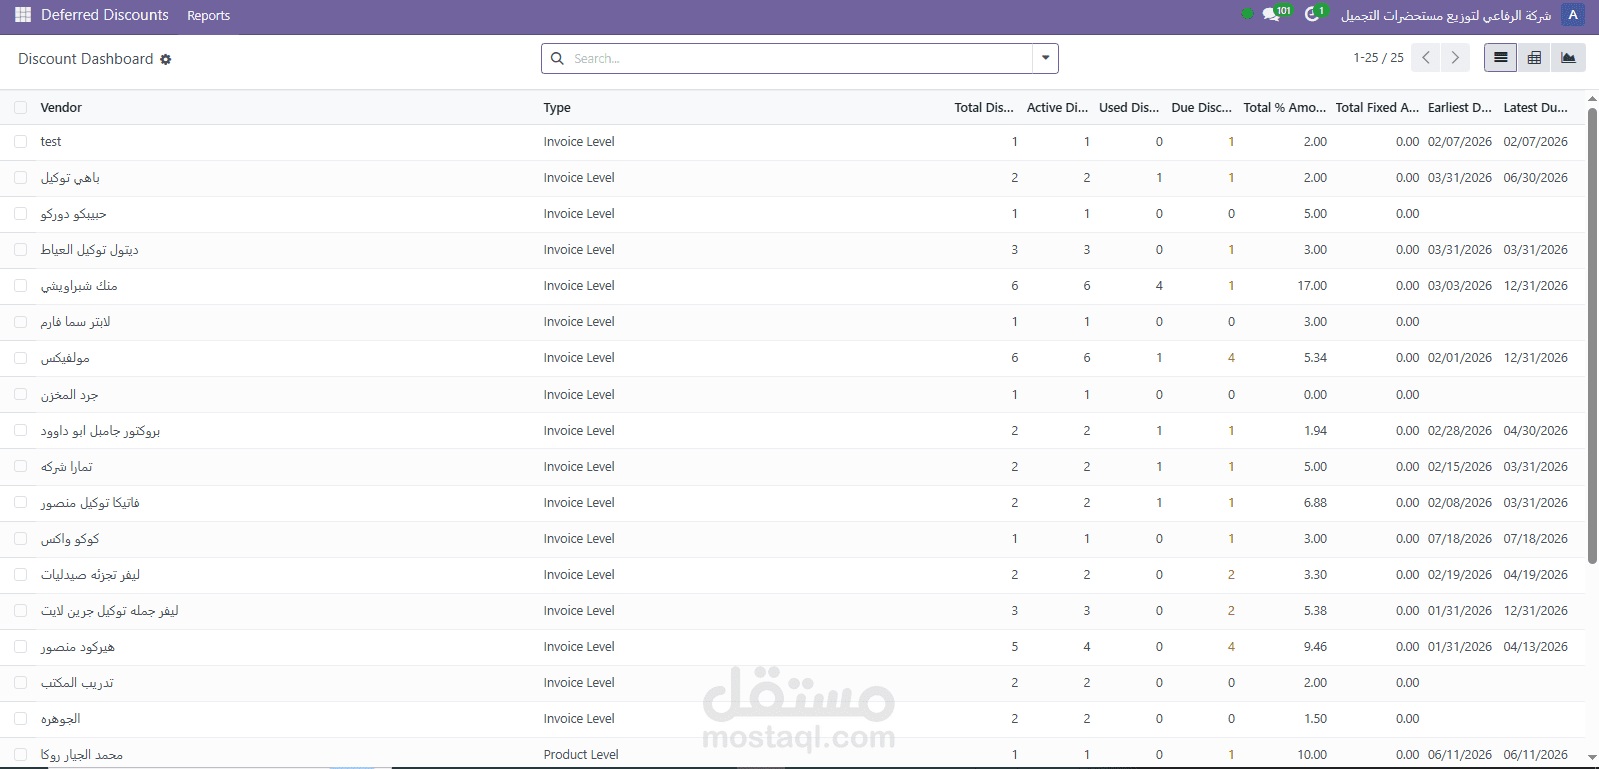Click the 06/30/2026 latest due date
Screen dimensions: 1599x769
point(1536,177)
